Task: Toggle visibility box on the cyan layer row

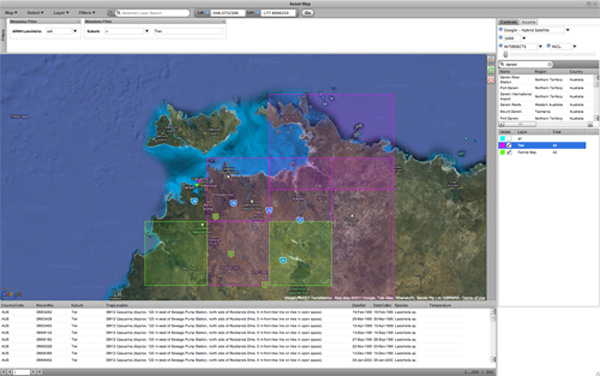Action: (510, 138)
